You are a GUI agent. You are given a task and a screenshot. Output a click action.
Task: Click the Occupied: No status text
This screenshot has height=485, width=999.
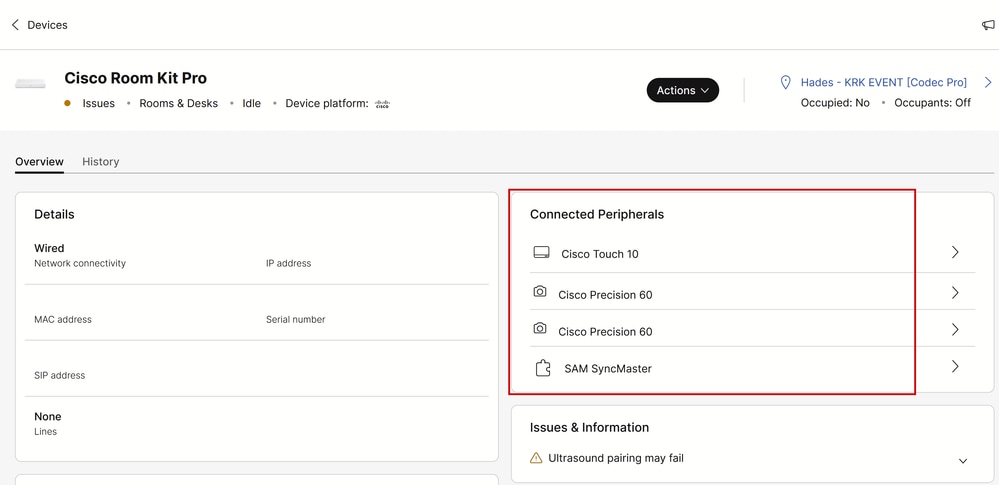coord(835,103)
